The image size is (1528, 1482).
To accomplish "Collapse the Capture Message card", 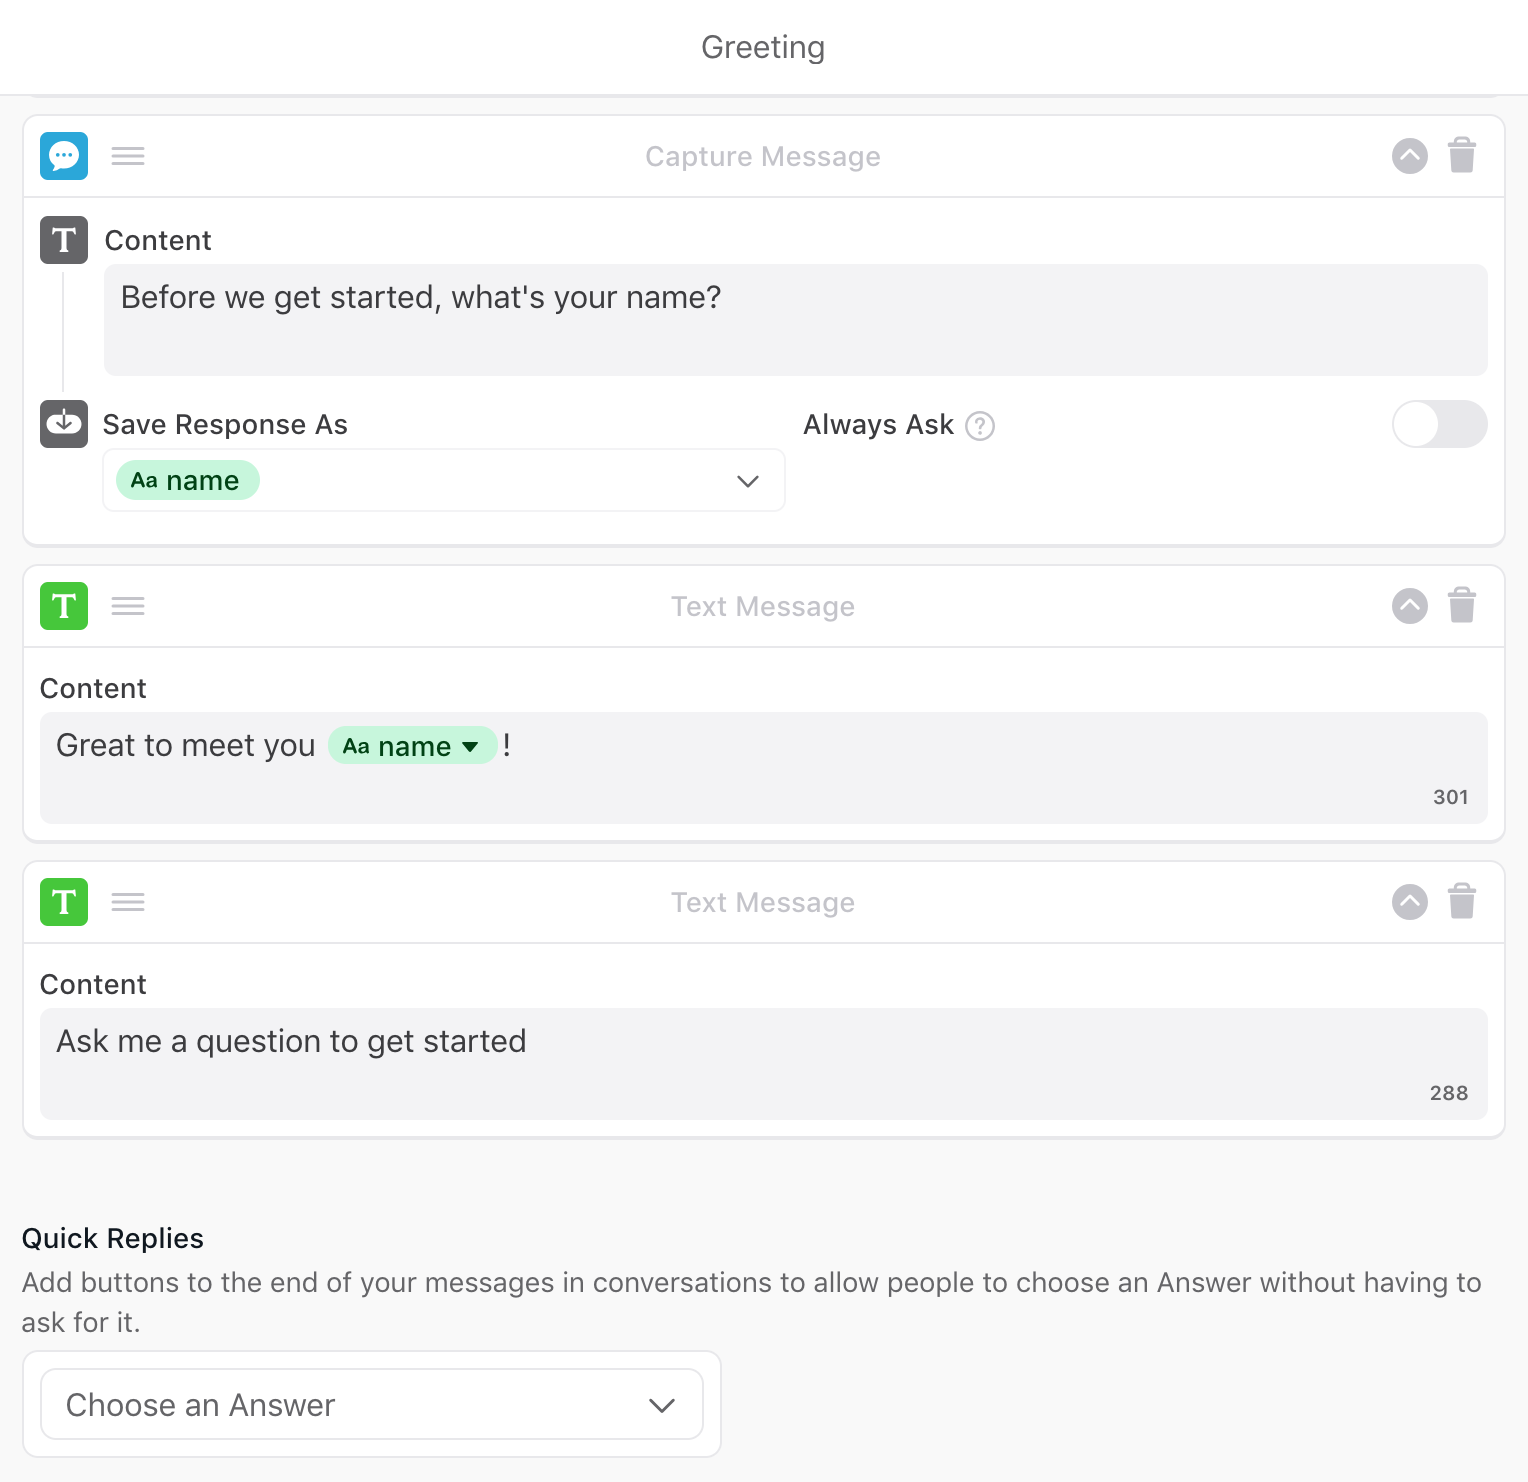I will tap(1410, 156).
